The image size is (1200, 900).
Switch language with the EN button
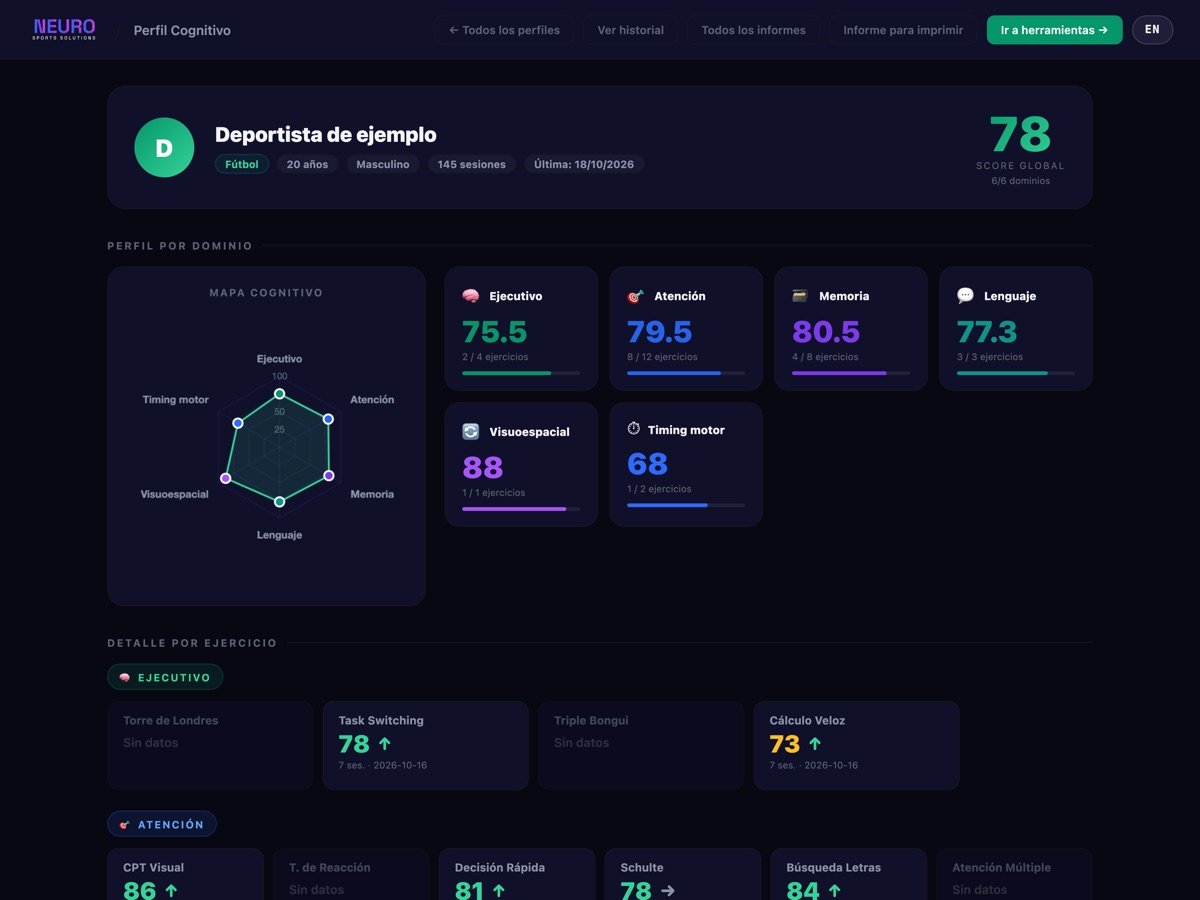[1152, 30]
